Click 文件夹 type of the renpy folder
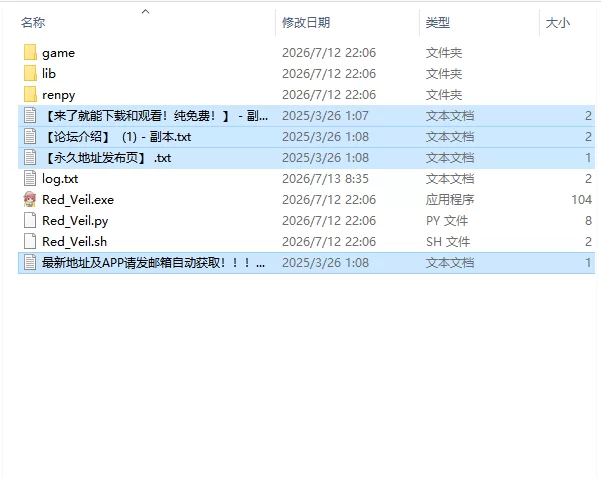 pos(444,95)
